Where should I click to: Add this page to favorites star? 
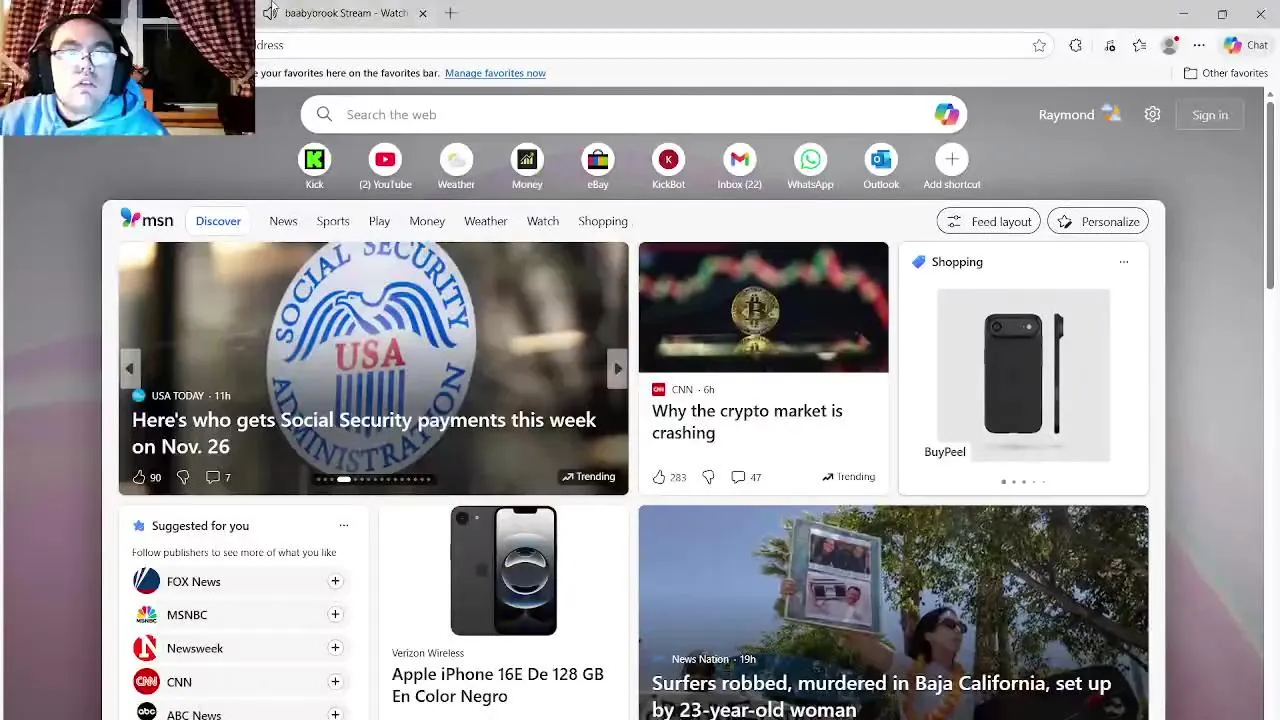(x=1039, y=45)
